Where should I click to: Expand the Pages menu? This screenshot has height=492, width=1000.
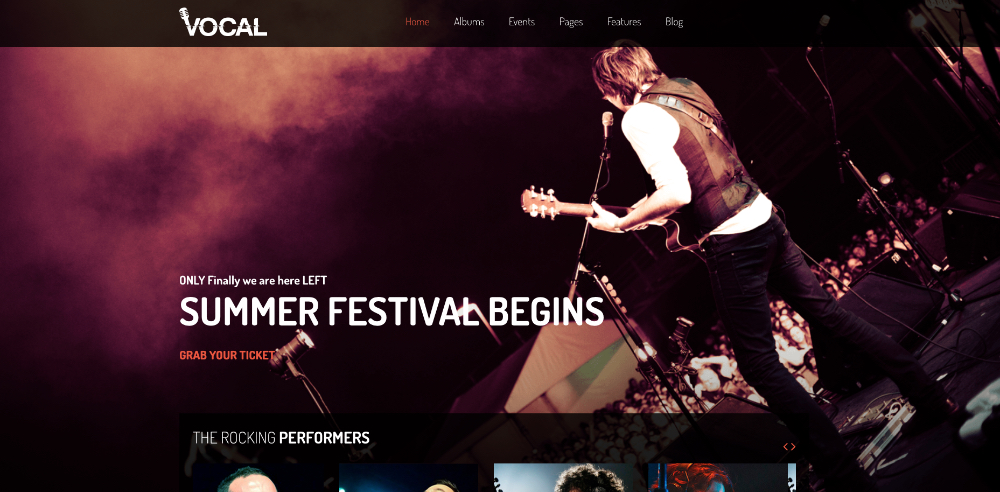[x=571, y=22]
